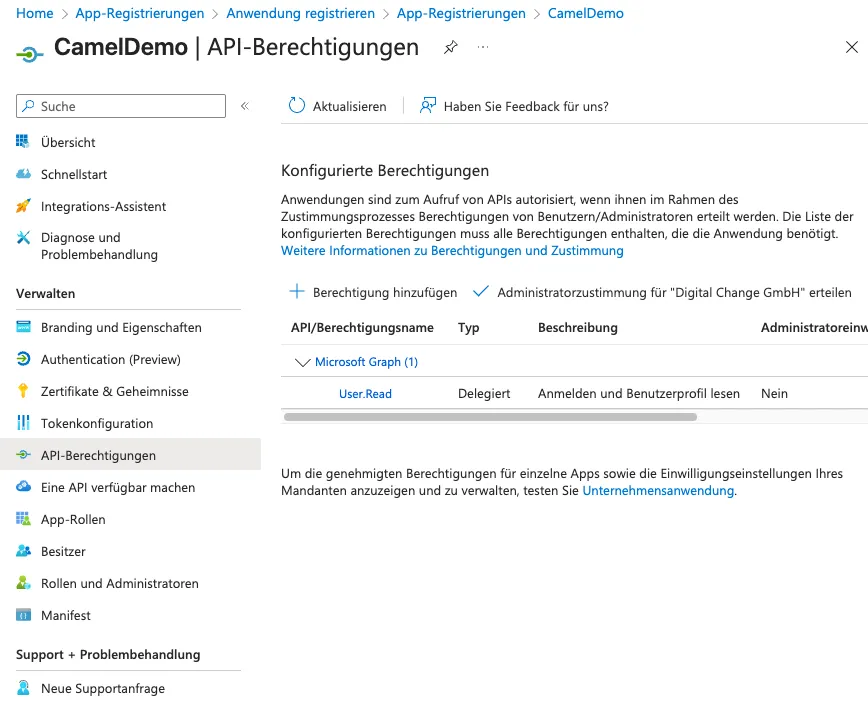Go to Home breadcrumb
Image resolution: width=868 pixels, height=707 pixels.
(x=35, y=13)
